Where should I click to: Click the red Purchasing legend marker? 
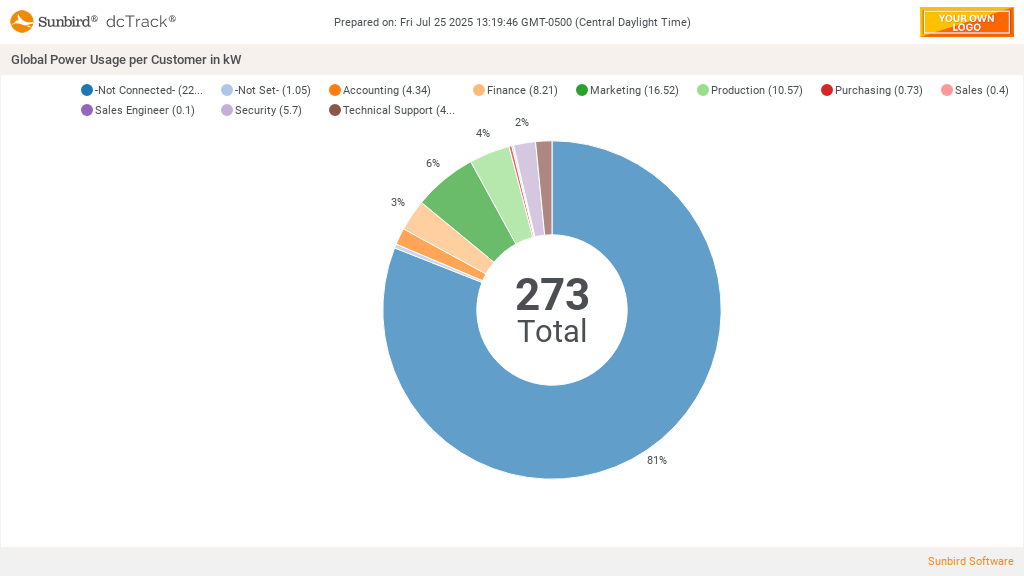click(827, 90)
